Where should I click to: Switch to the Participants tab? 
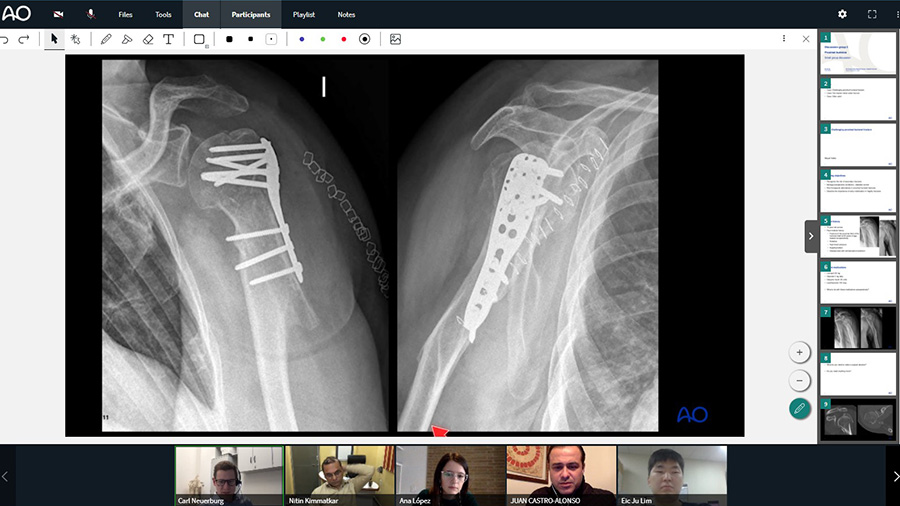tap(251, 15)
